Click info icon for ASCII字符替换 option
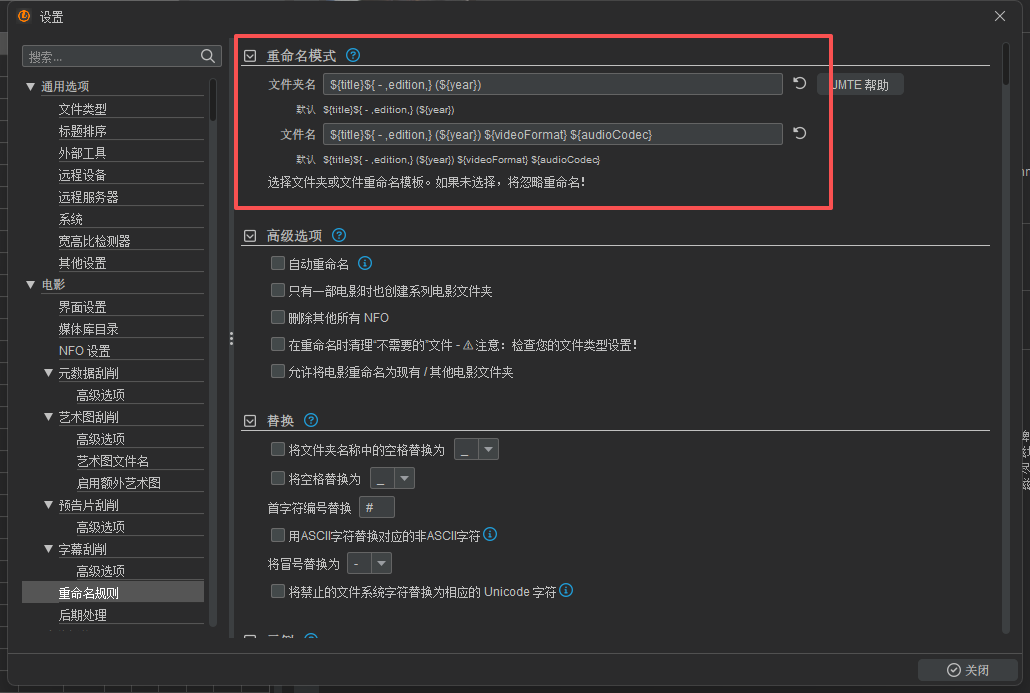The height and width of the screenshot is (693, 1030). point(490,535)
